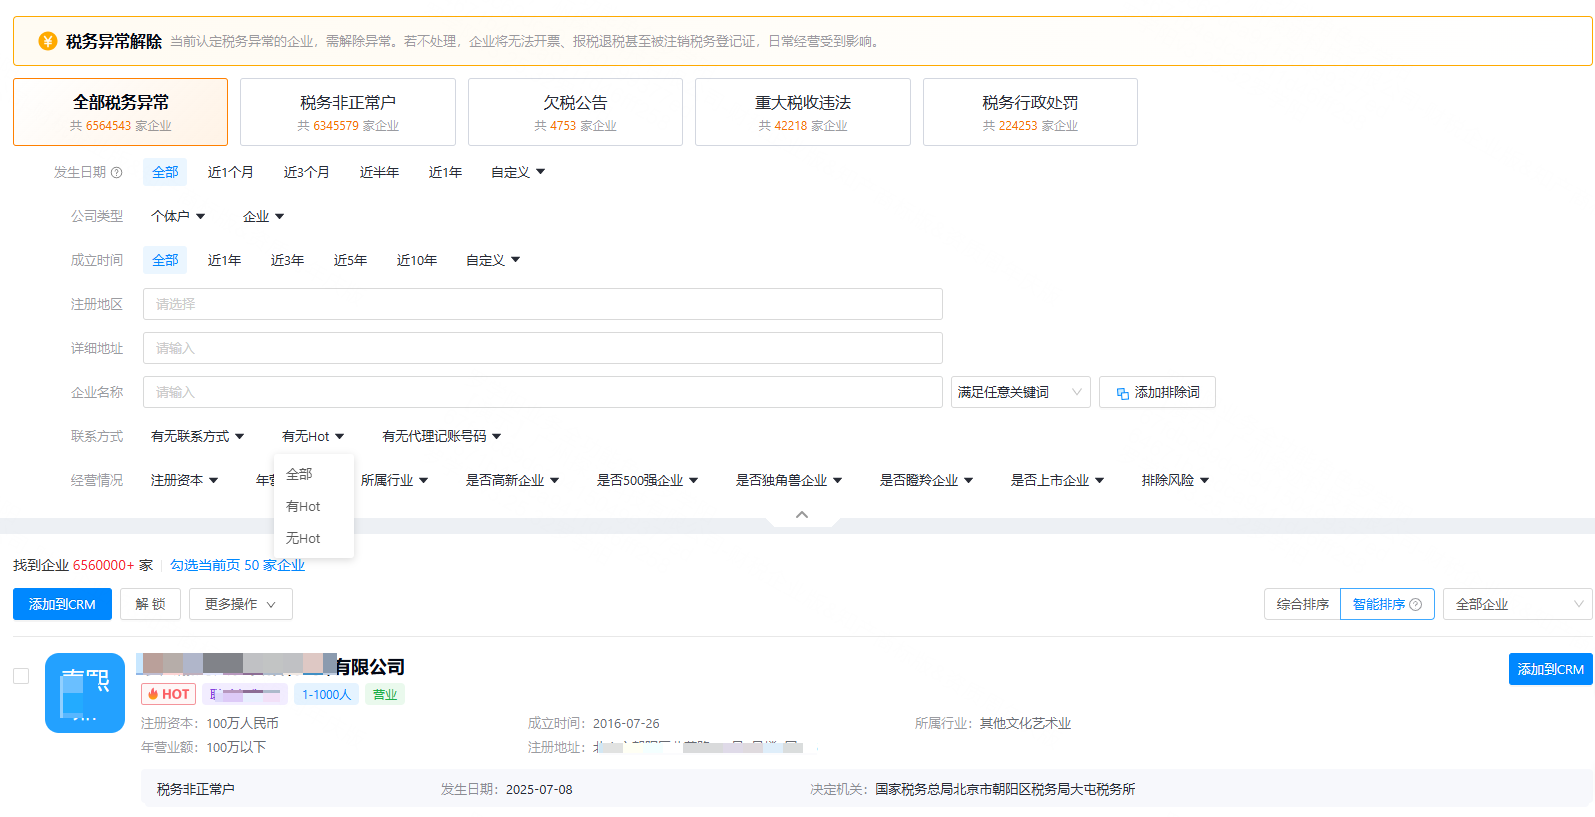The image size is (1595, 817).
Task: Check the company row checkbox
Action: [x=21, y=676]
